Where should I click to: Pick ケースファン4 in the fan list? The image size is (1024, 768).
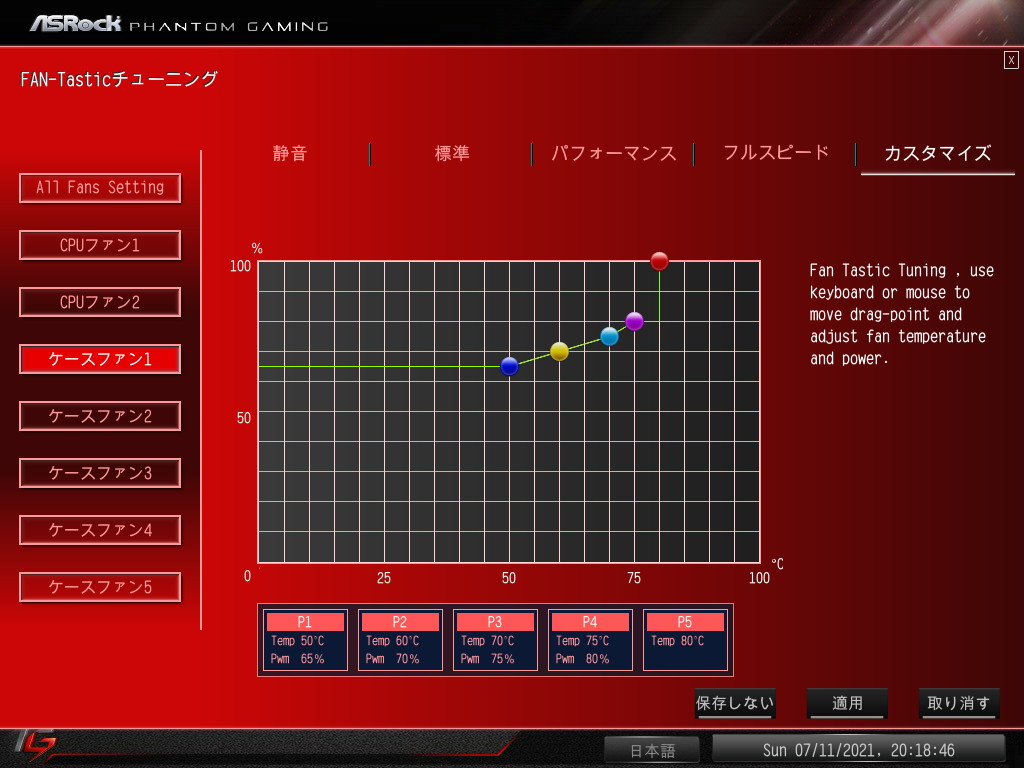tap(100, 530)
